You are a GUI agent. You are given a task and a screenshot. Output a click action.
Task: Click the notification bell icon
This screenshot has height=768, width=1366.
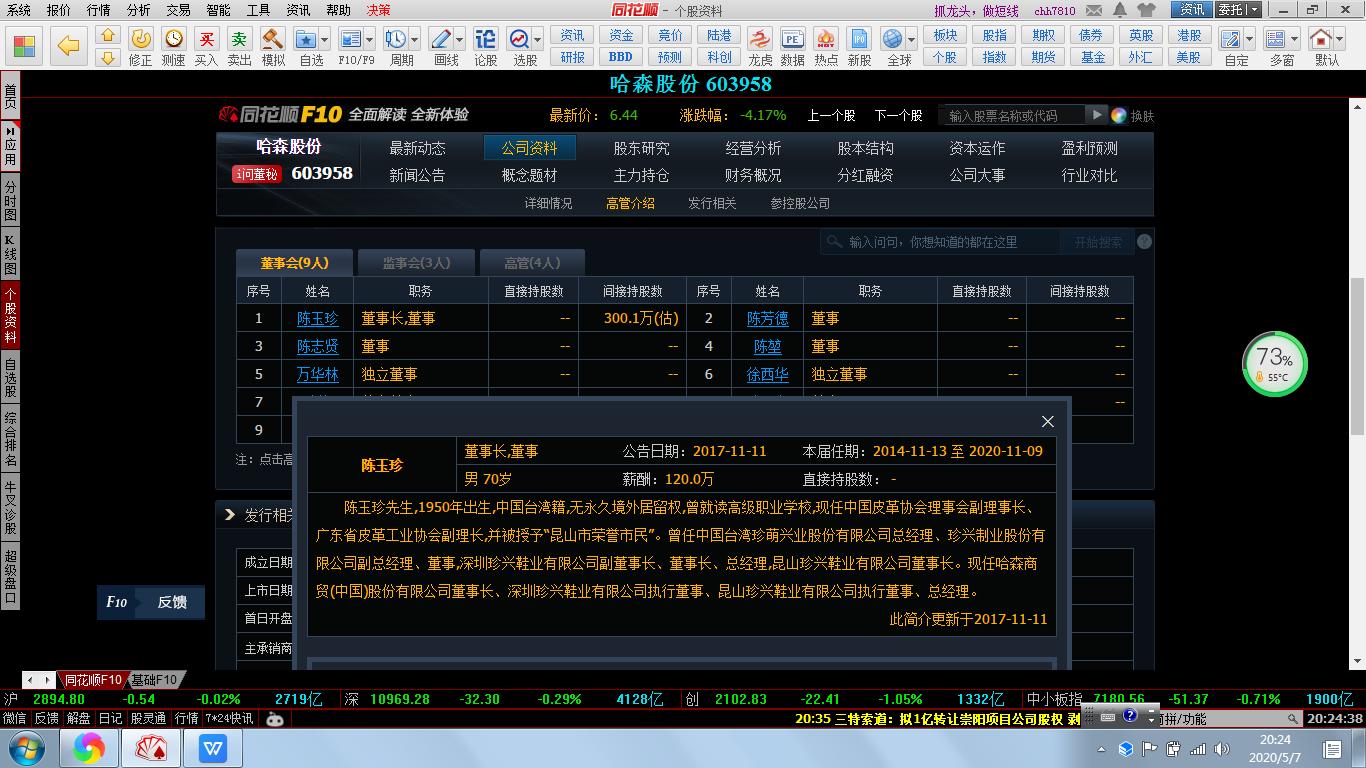point(1119,10)
